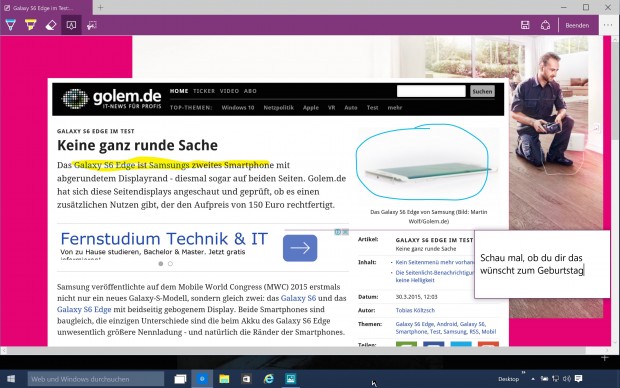Select the Clip tool
The height and width of the screenshot is (388, 620).
92,25
